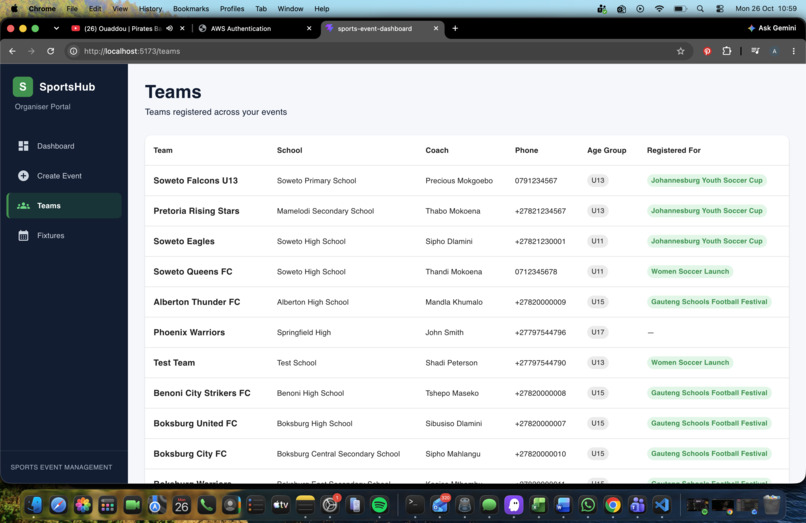806x523 pixels.
Task: Reload the page with the refresh icon
Action: point(50,51)
